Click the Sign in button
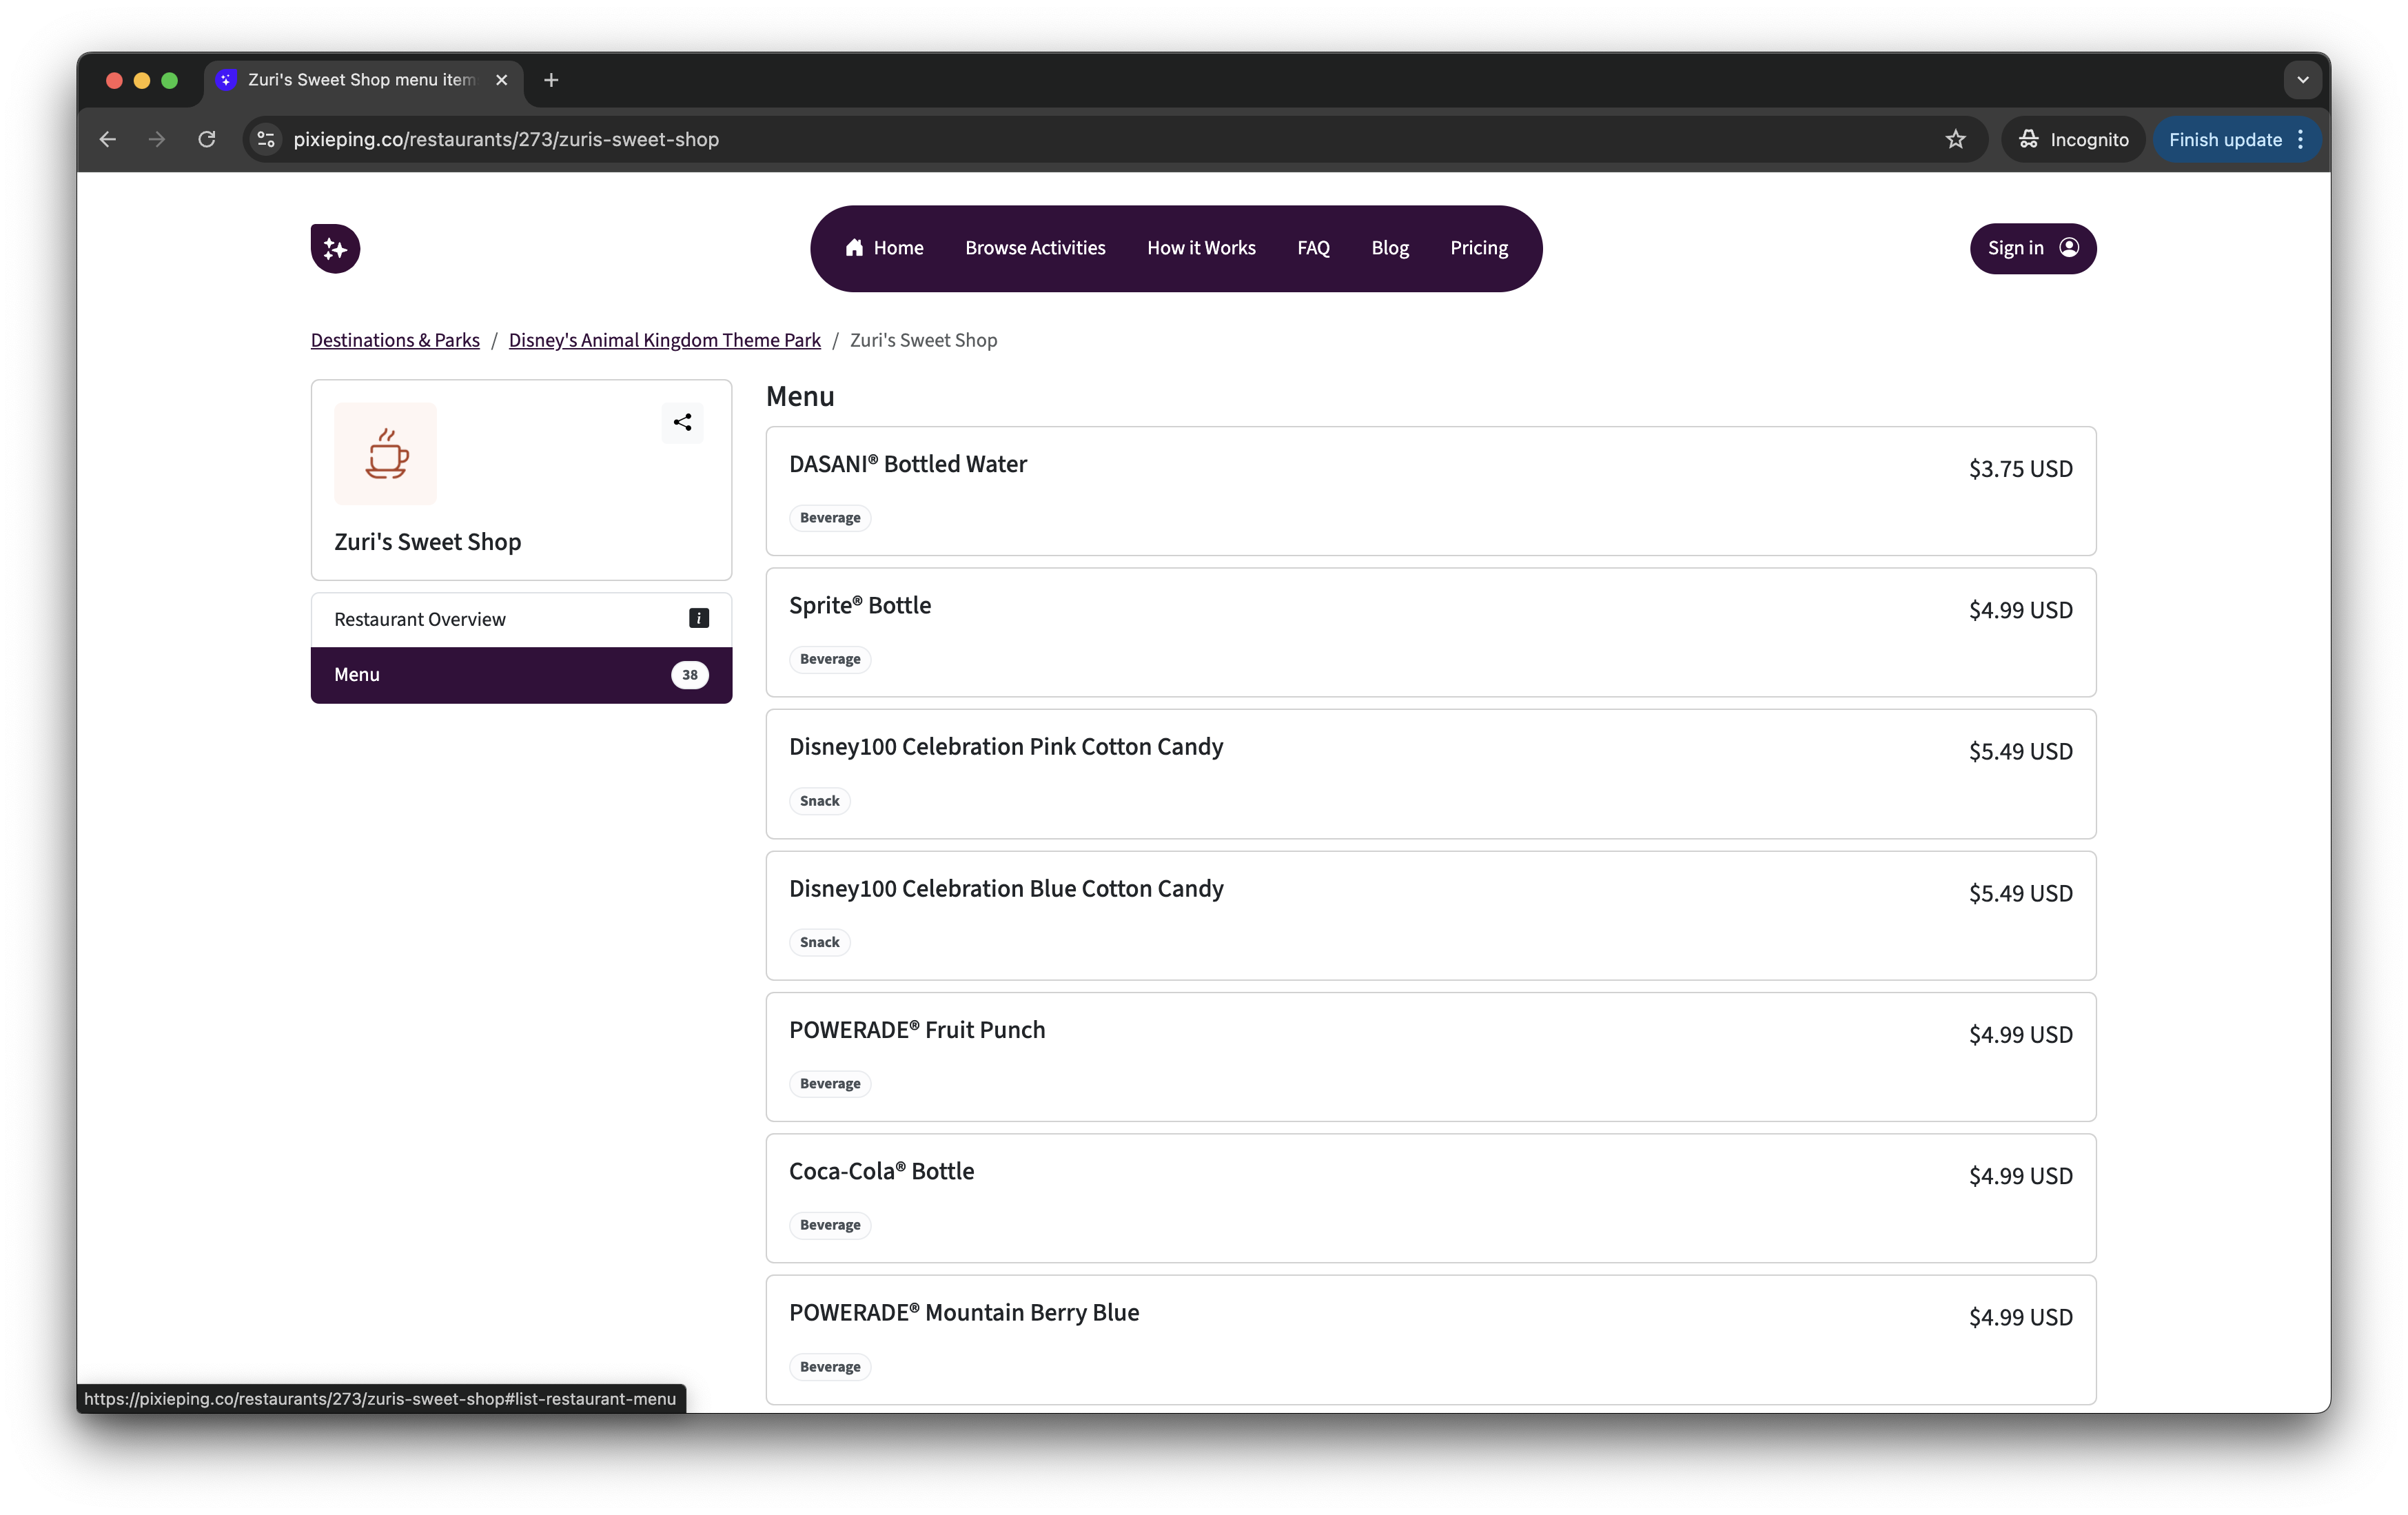 point(2033,248)
